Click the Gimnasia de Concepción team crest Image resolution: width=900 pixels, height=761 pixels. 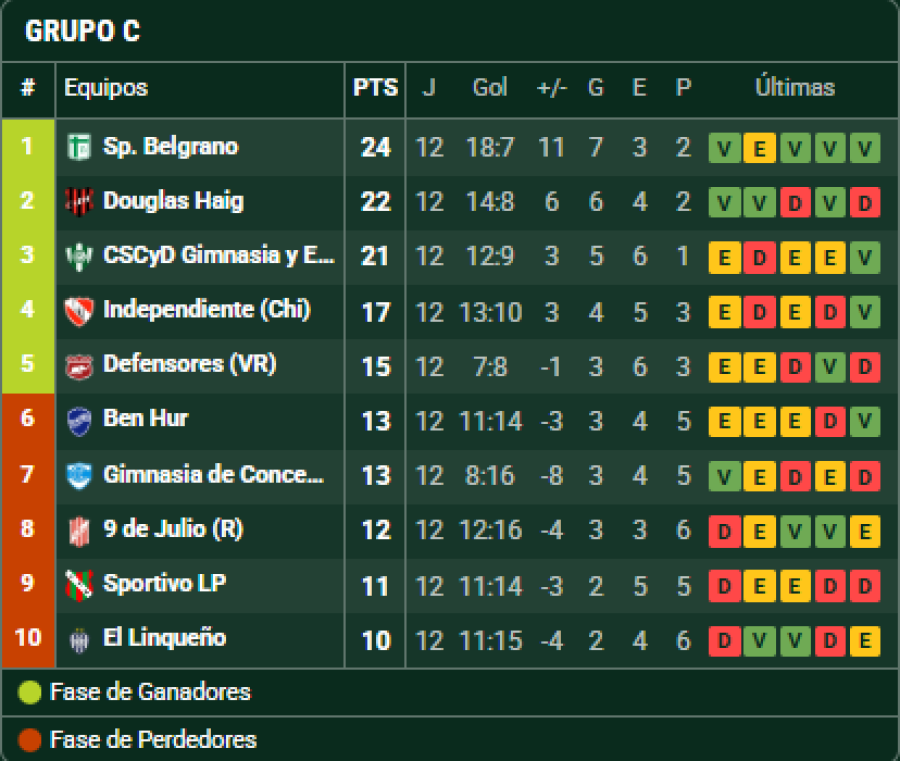(78, 475)
